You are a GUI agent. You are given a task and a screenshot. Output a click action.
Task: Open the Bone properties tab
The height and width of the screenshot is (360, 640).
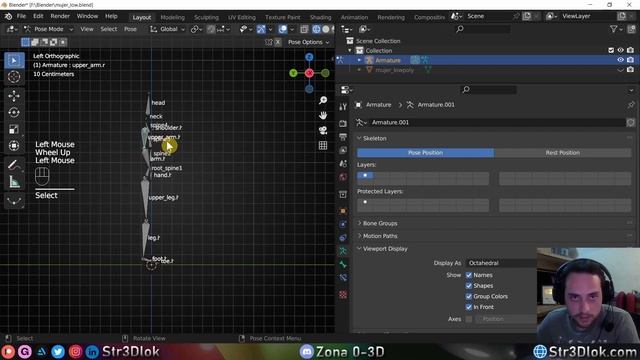[343, 264]
